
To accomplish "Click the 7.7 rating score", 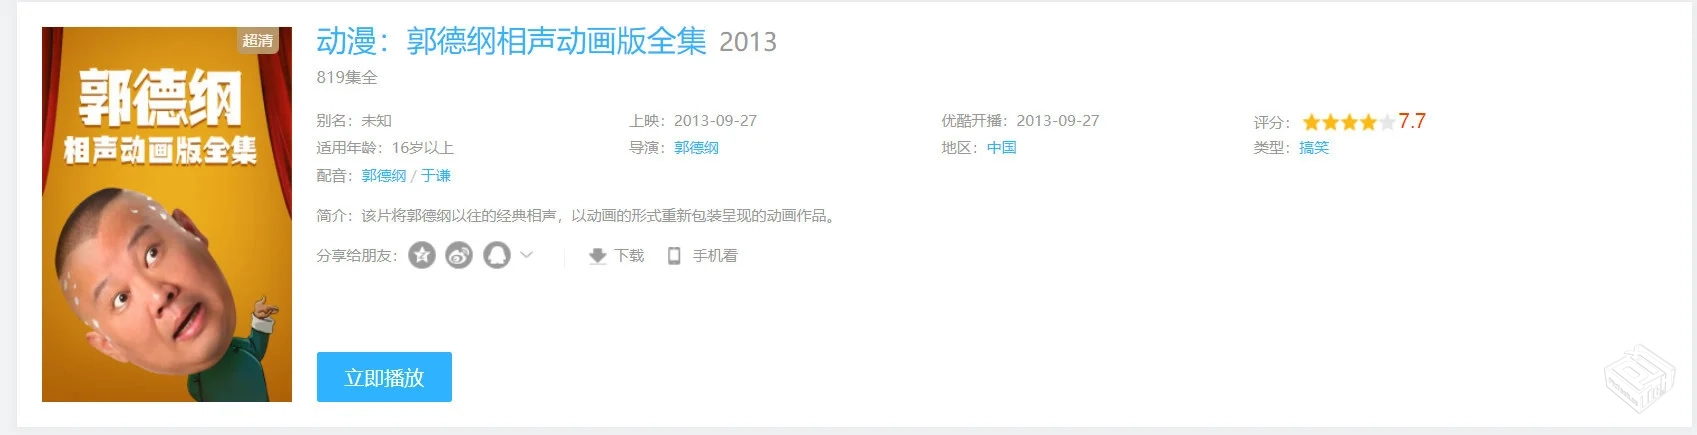I will click(1412, 121).
